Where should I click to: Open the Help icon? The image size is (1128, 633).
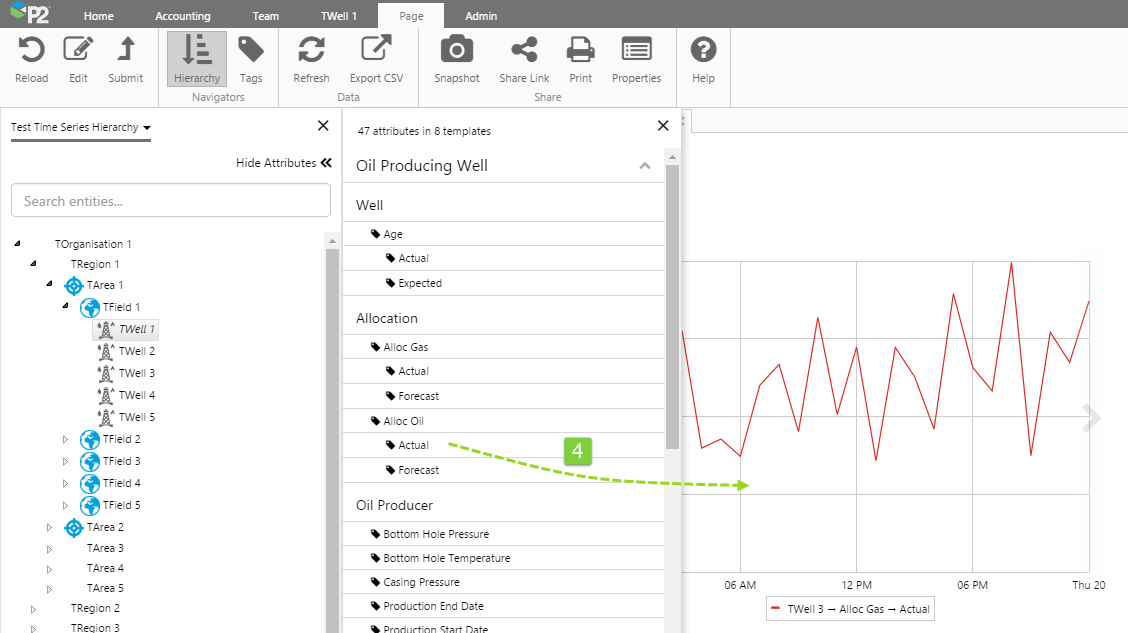tap(703, 51)
